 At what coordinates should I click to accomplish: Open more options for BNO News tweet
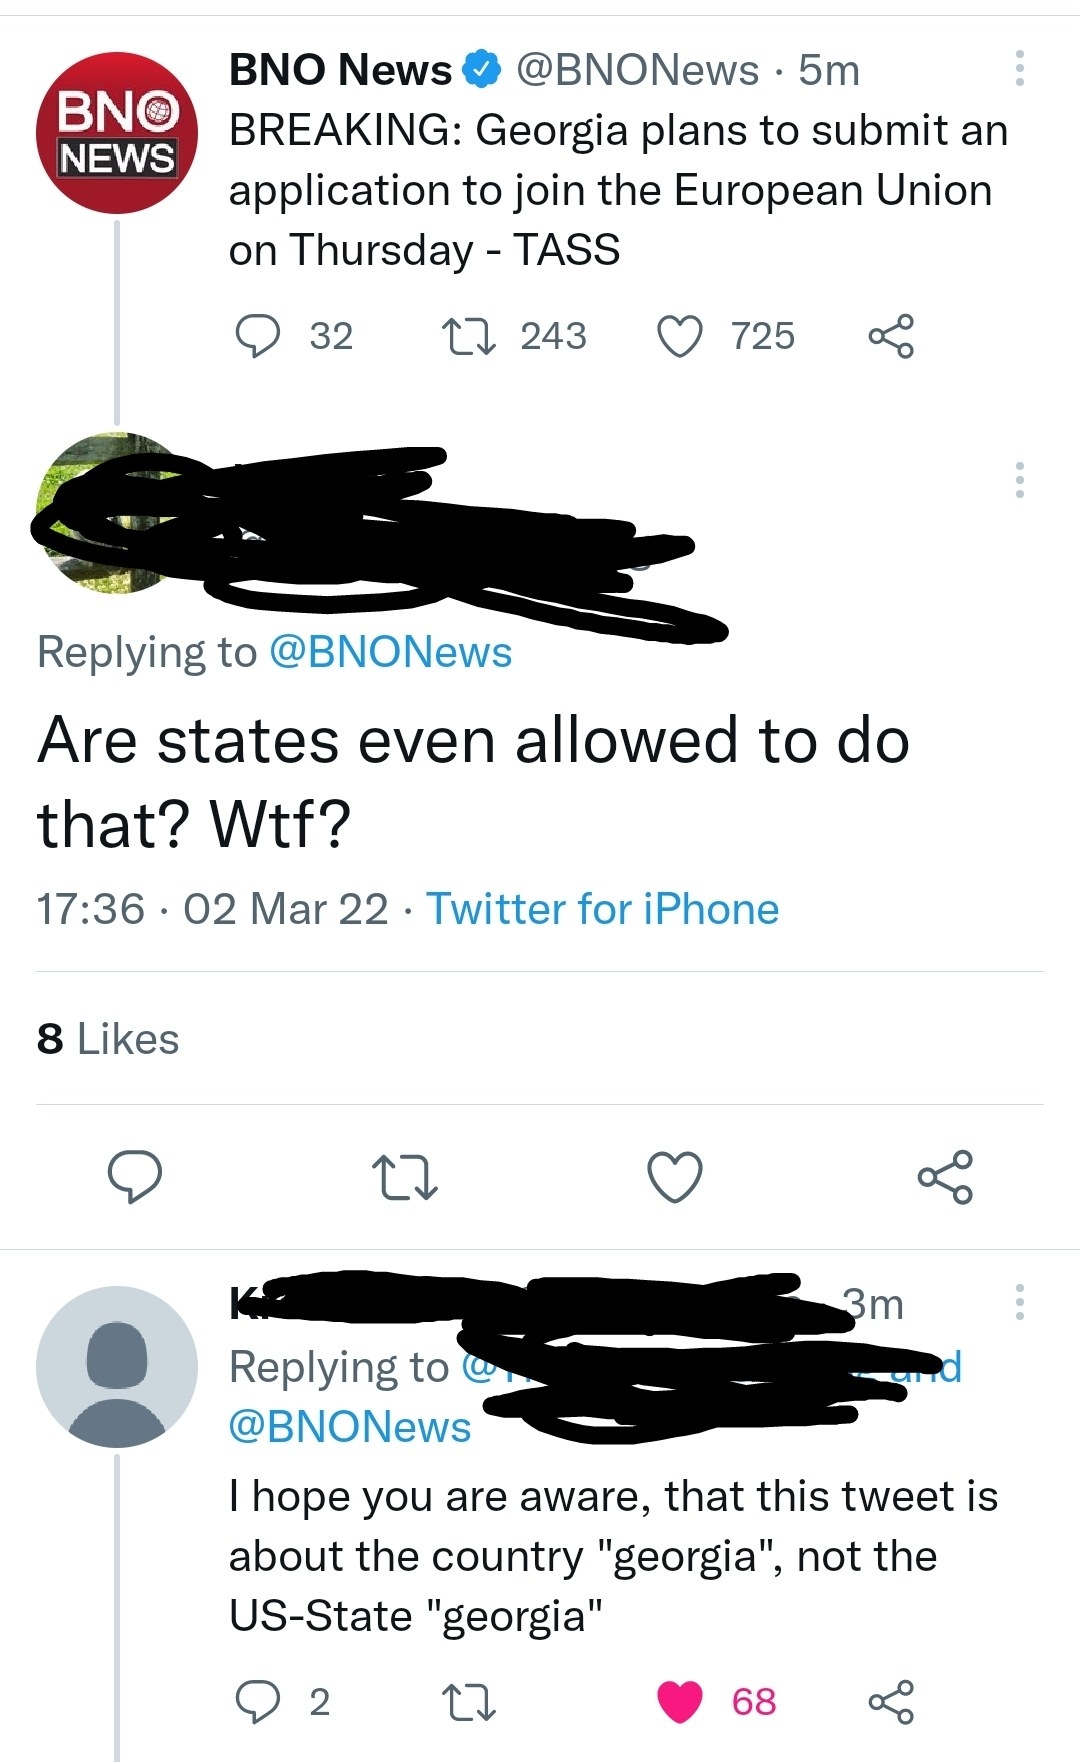(x=1019, y=68)
